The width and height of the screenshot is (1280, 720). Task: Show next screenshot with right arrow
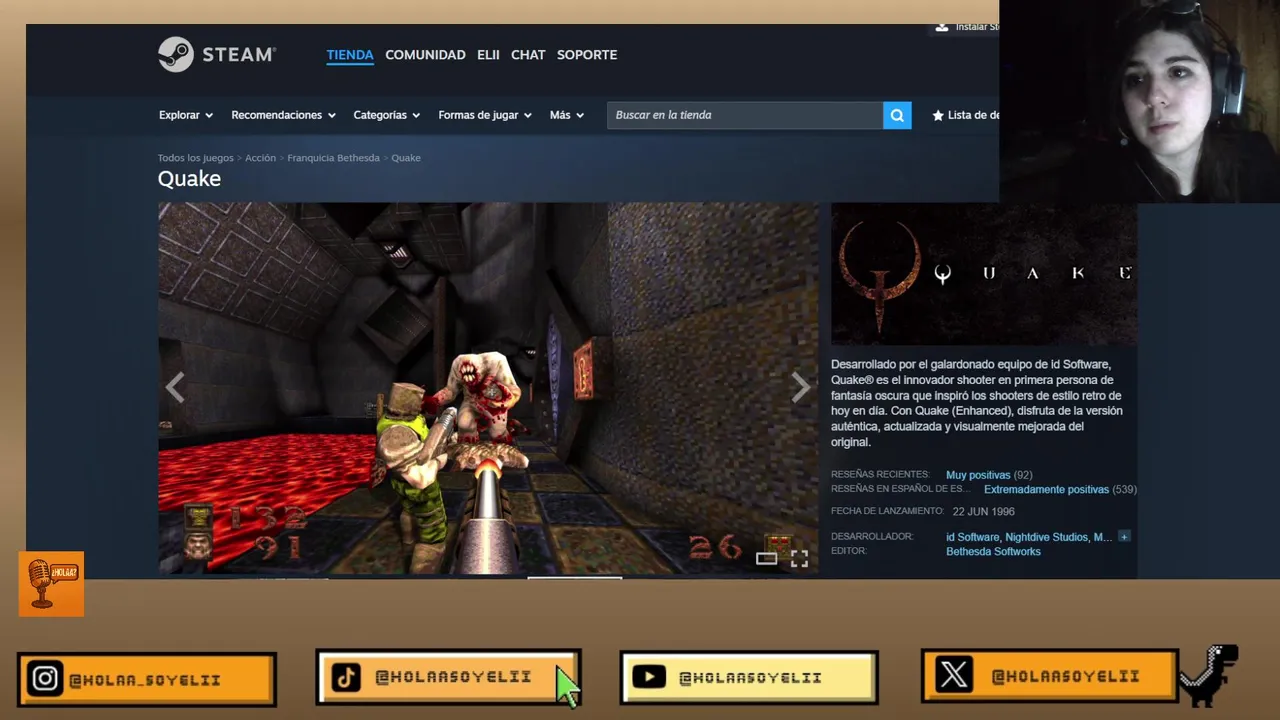click(x=800, y=387)
